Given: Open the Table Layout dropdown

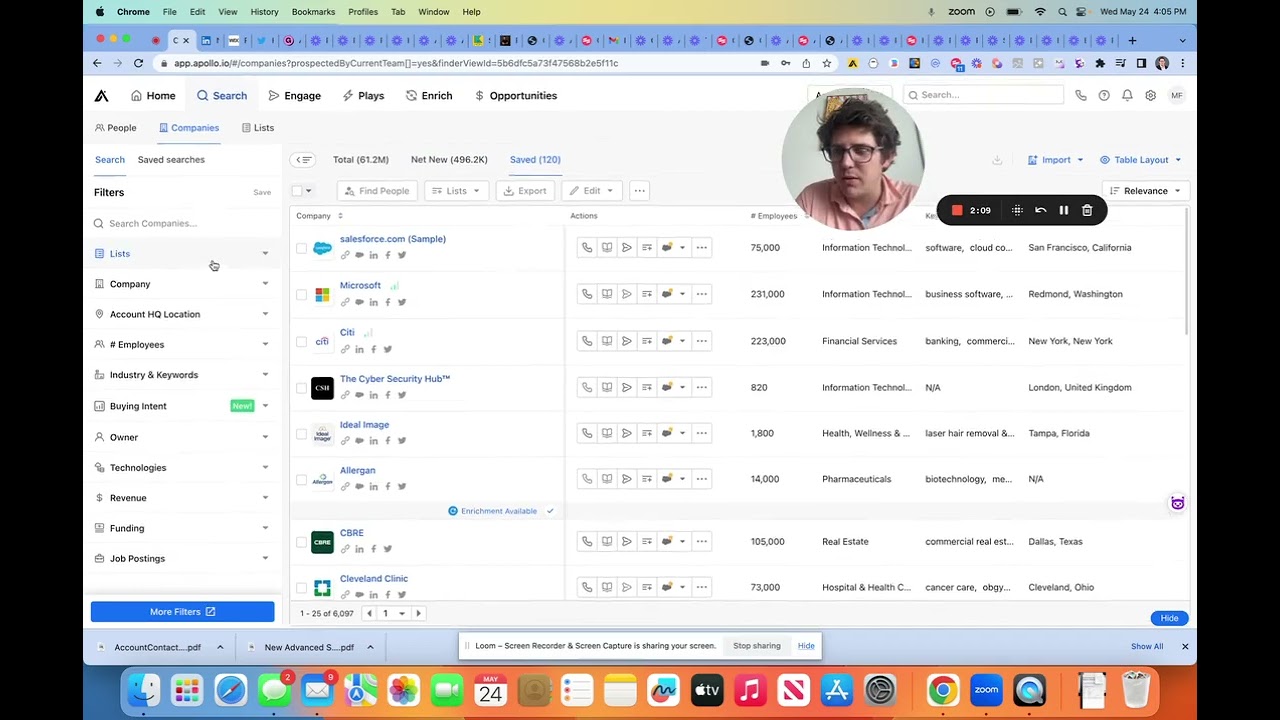Looking at the screenshot, I should [x=1140, y=160].
